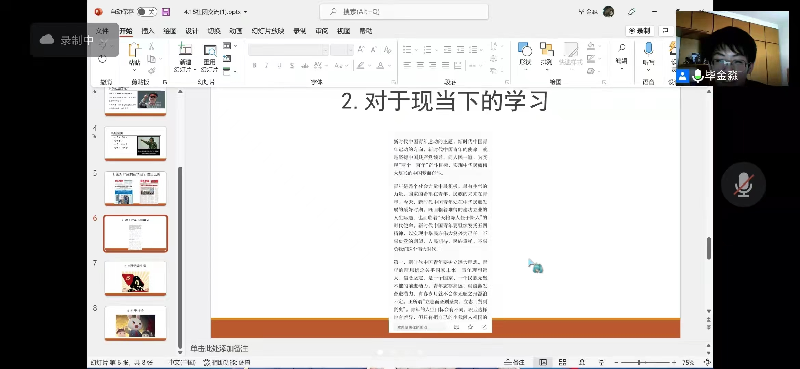
Task: Click the Quick Styles icon
Action: [x=570, y=50]
